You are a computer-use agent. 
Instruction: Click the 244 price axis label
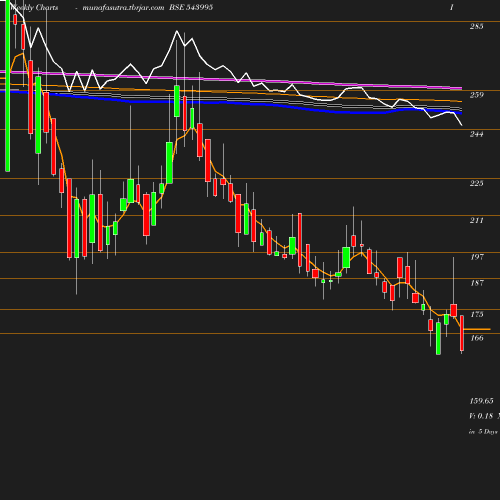pos(476,134)
